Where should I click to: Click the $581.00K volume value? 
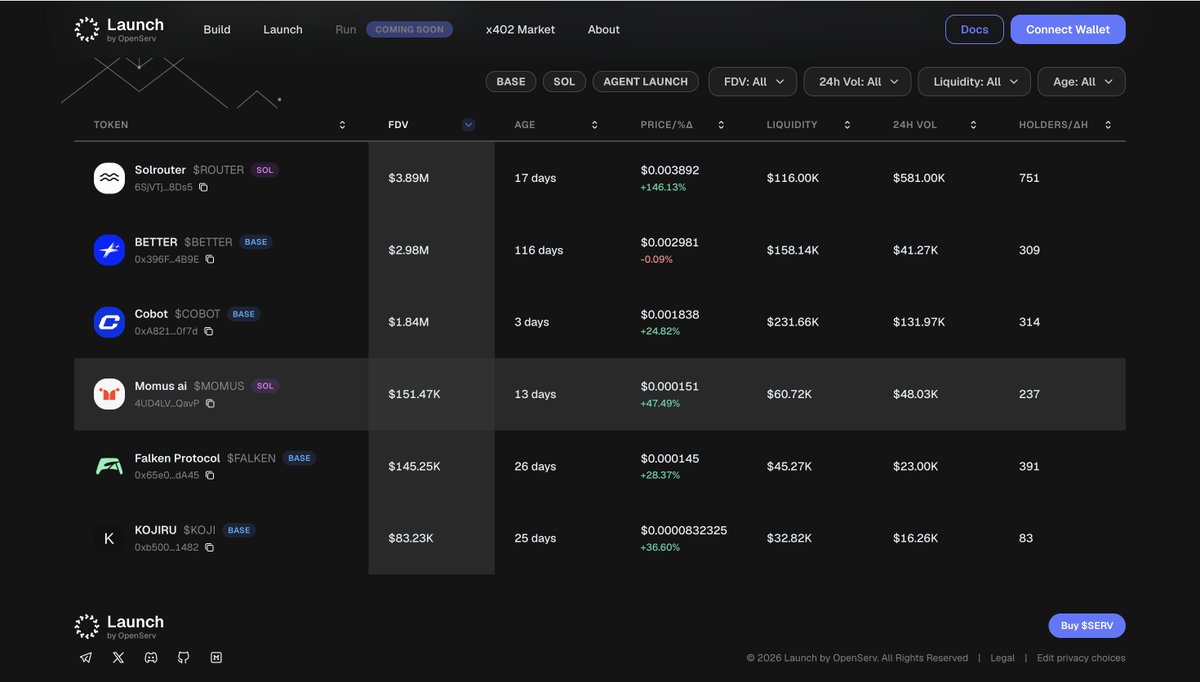click(919, 178)
